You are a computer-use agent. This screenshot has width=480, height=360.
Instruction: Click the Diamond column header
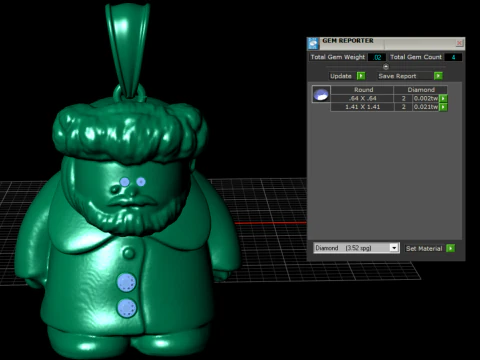421,90
